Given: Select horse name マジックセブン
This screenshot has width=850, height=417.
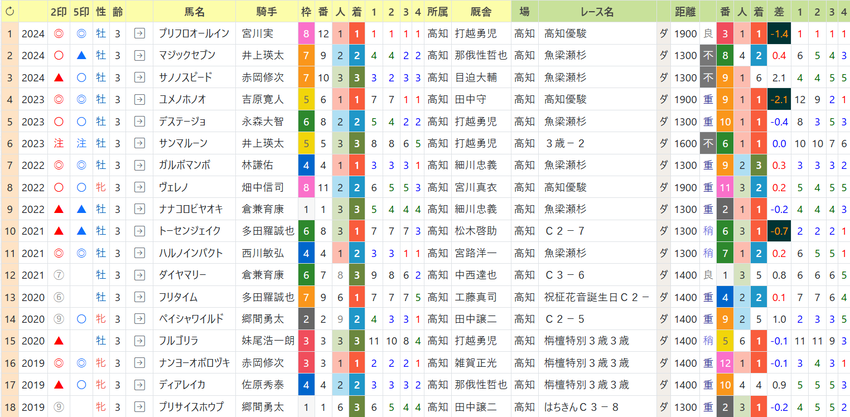Looking at the screenshot, I should point(186,55).
